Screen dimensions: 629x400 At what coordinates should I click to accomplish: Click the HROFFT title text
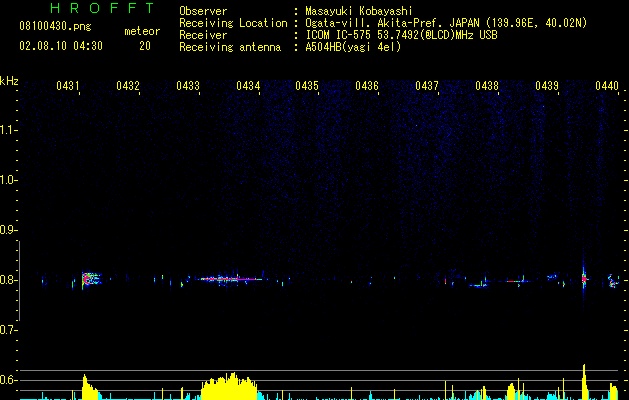pos(103,8)
